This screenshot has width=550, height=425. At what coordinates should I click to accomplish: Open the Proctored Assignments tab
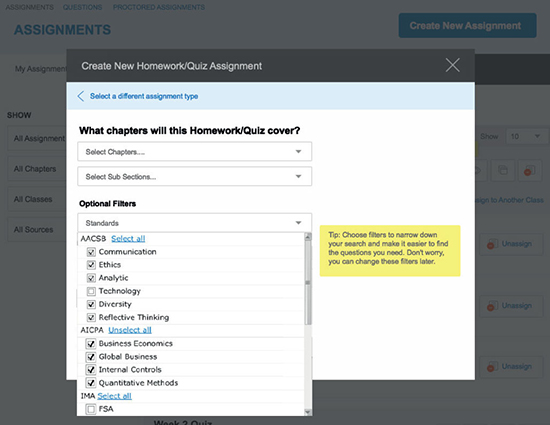pos(159,7)
